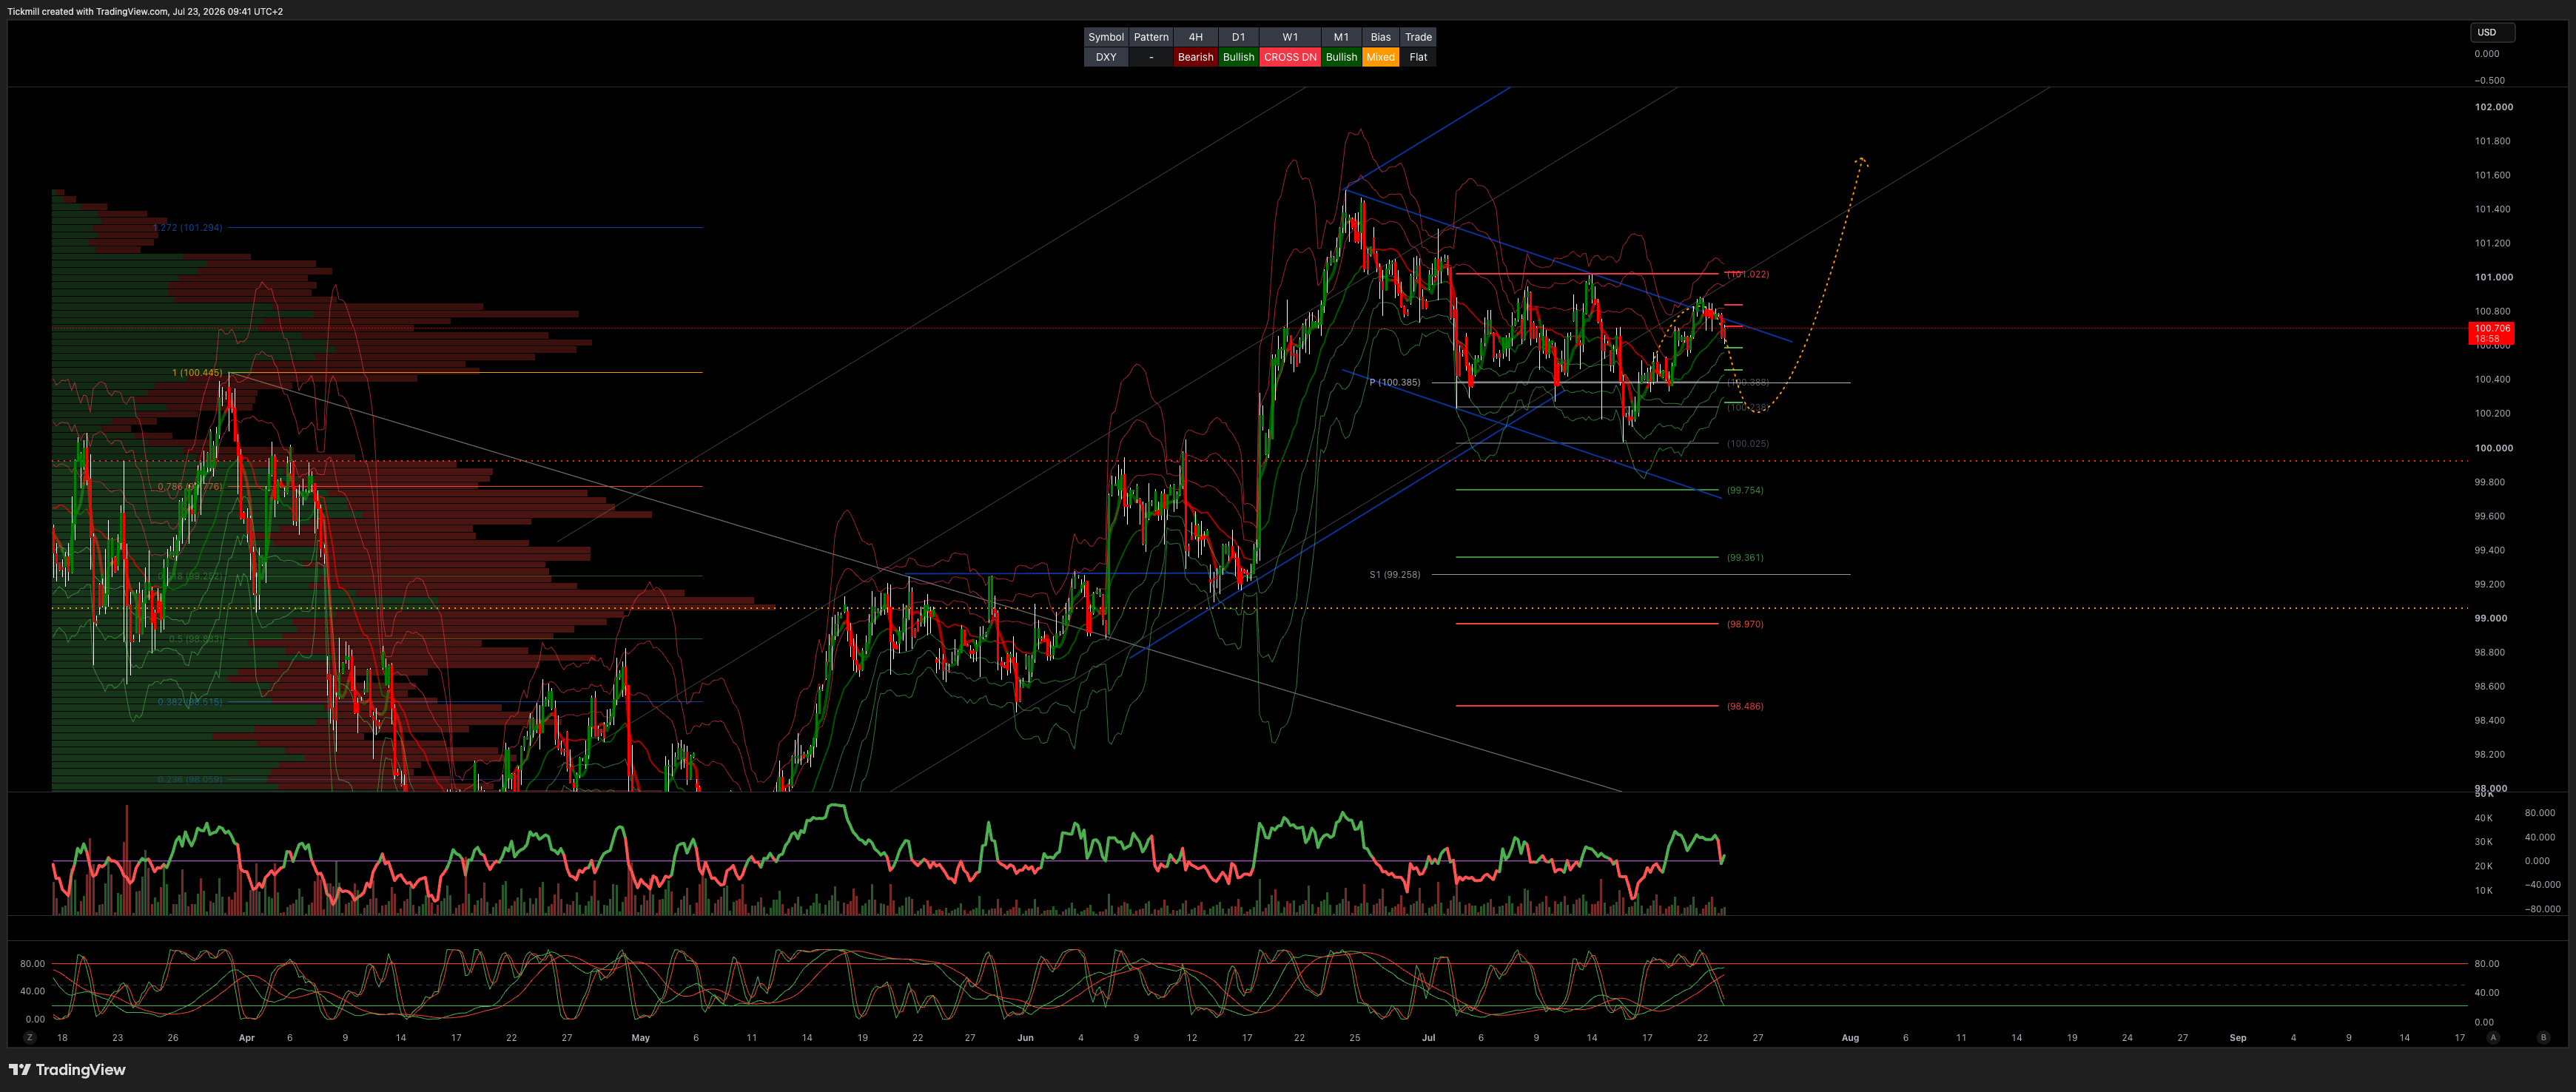
Task: Click the Symbol header cell
Action: [x=1106, y=37]
